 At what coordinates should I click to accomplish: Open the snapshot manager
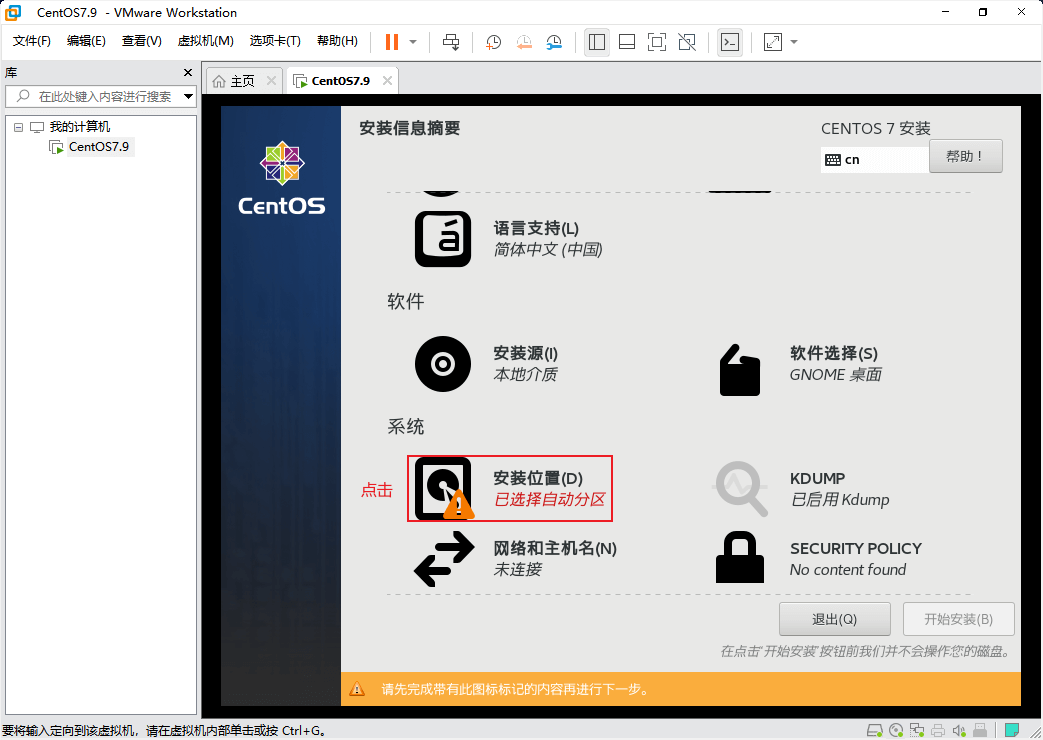(554, 43)
